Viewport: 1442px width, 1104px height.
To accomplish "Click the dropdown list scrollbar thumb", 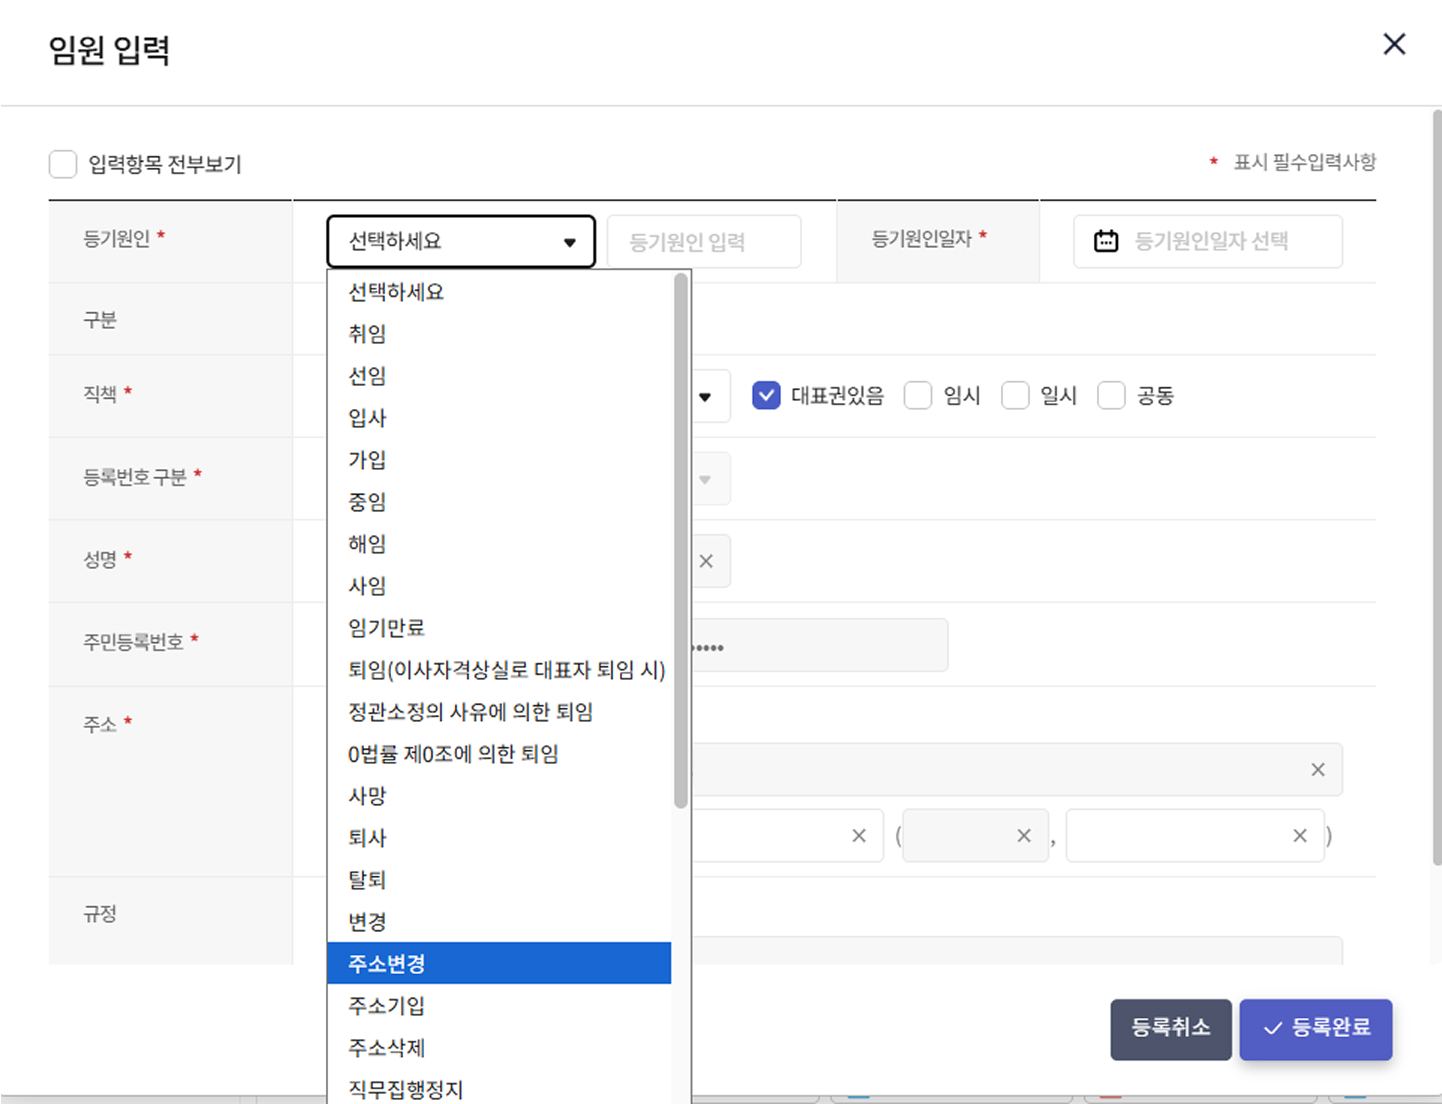I will point(681,540).
